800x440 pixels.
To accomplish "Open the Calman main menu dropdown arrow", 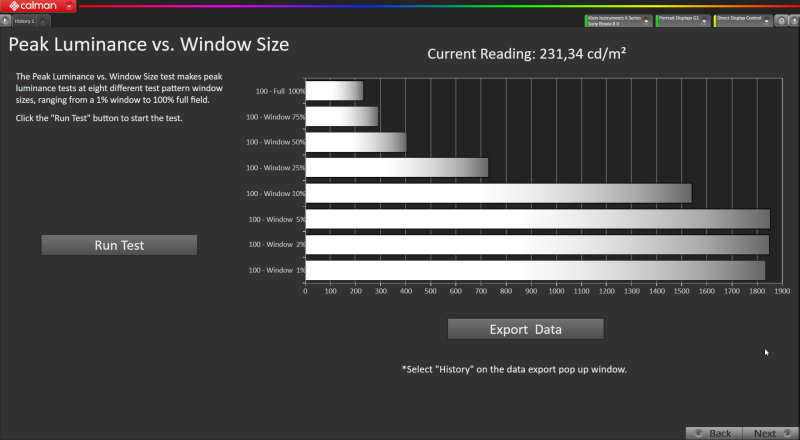I will tap(69, 6).
